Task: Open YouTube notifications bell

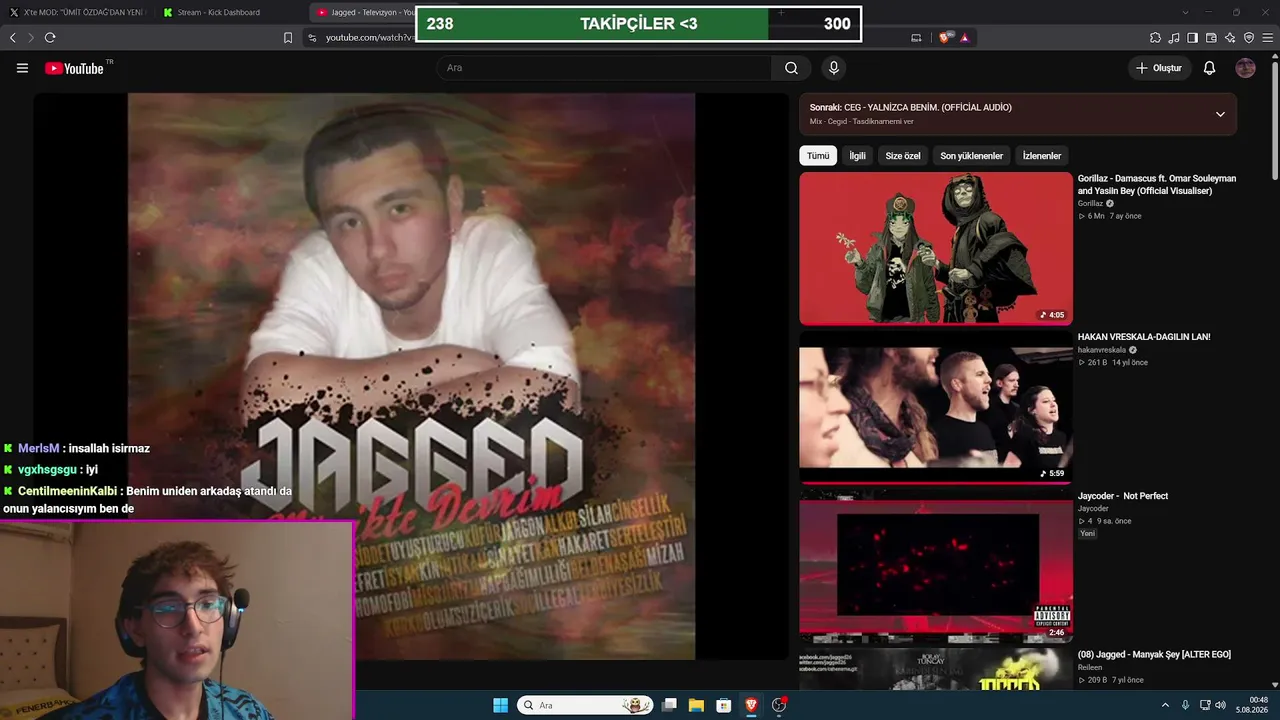Action: pos(1209,68)
